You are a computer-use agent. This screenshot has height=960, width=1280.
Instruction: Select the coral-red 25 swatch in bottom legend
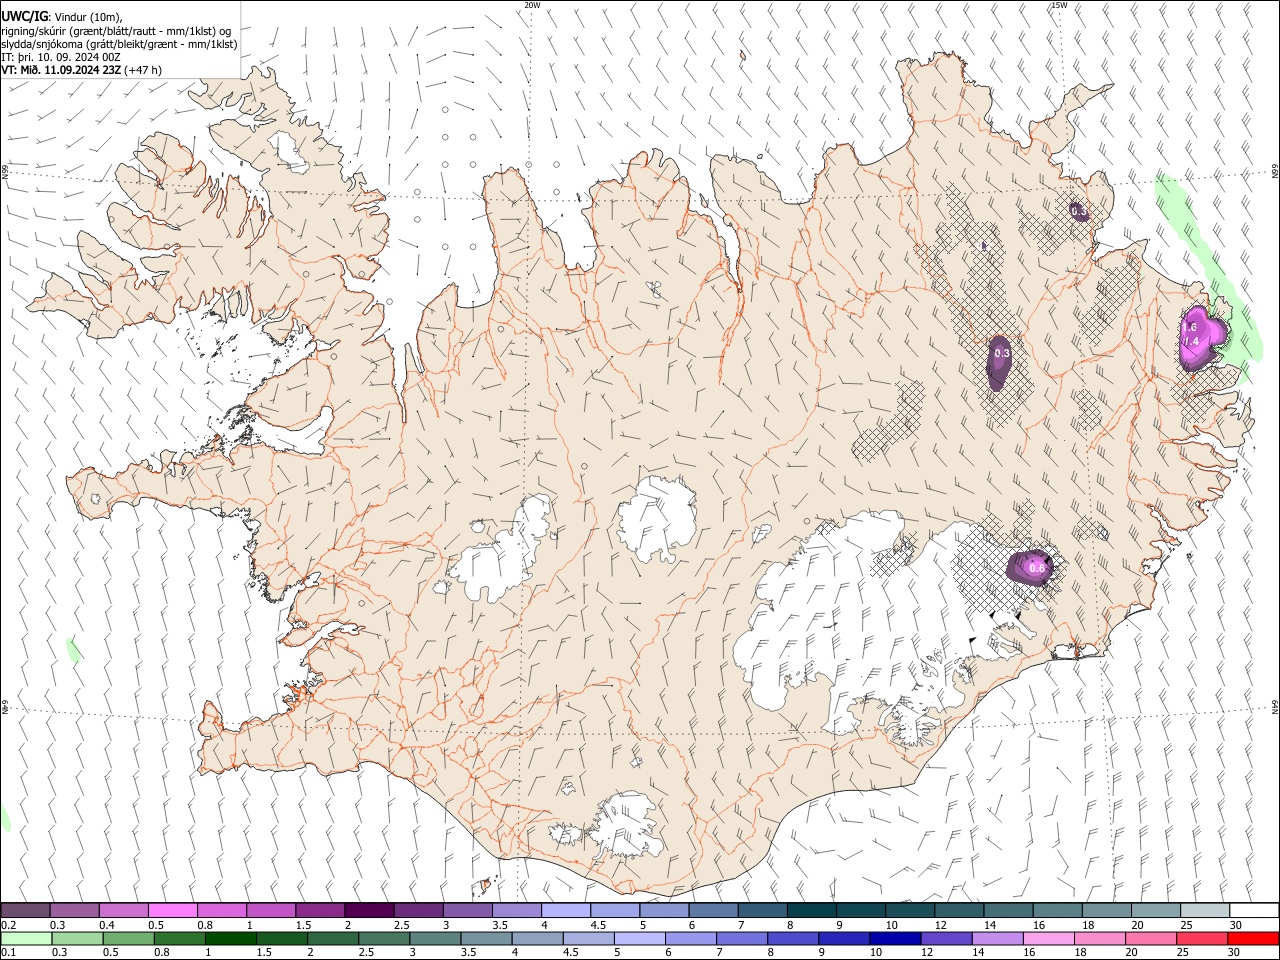coord(1202,939)
